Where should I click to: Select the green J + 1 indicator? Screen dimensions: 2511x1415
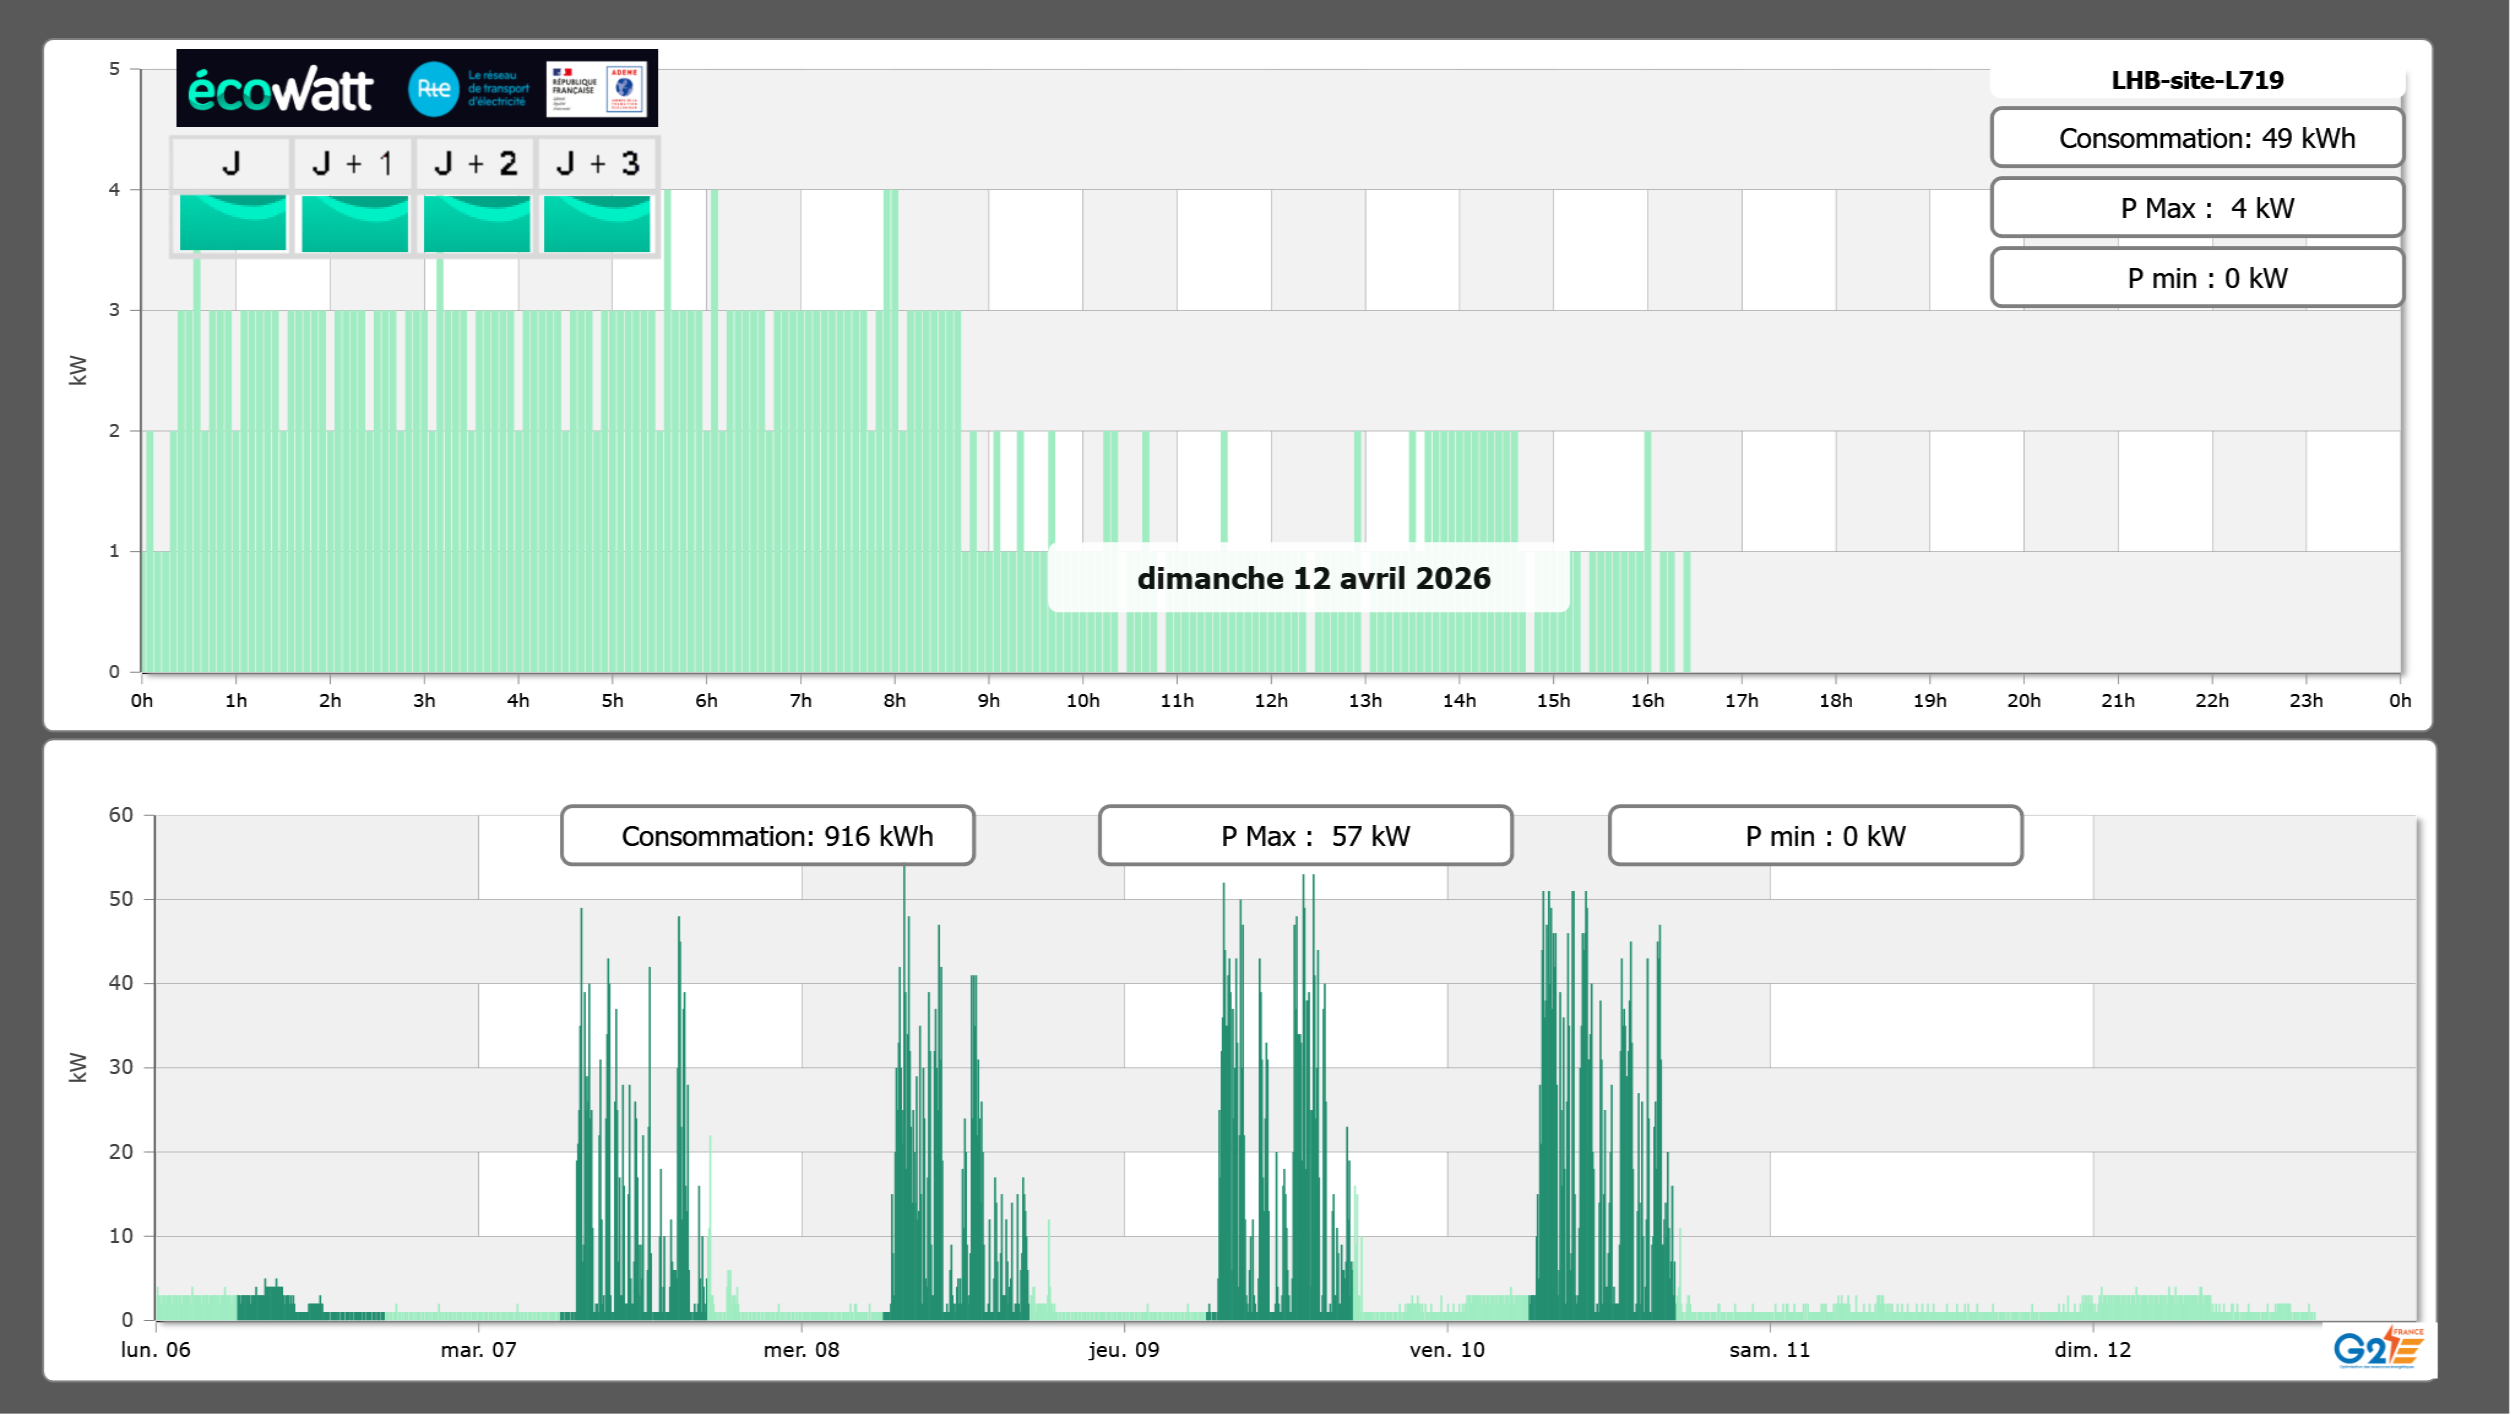point(354,223)
